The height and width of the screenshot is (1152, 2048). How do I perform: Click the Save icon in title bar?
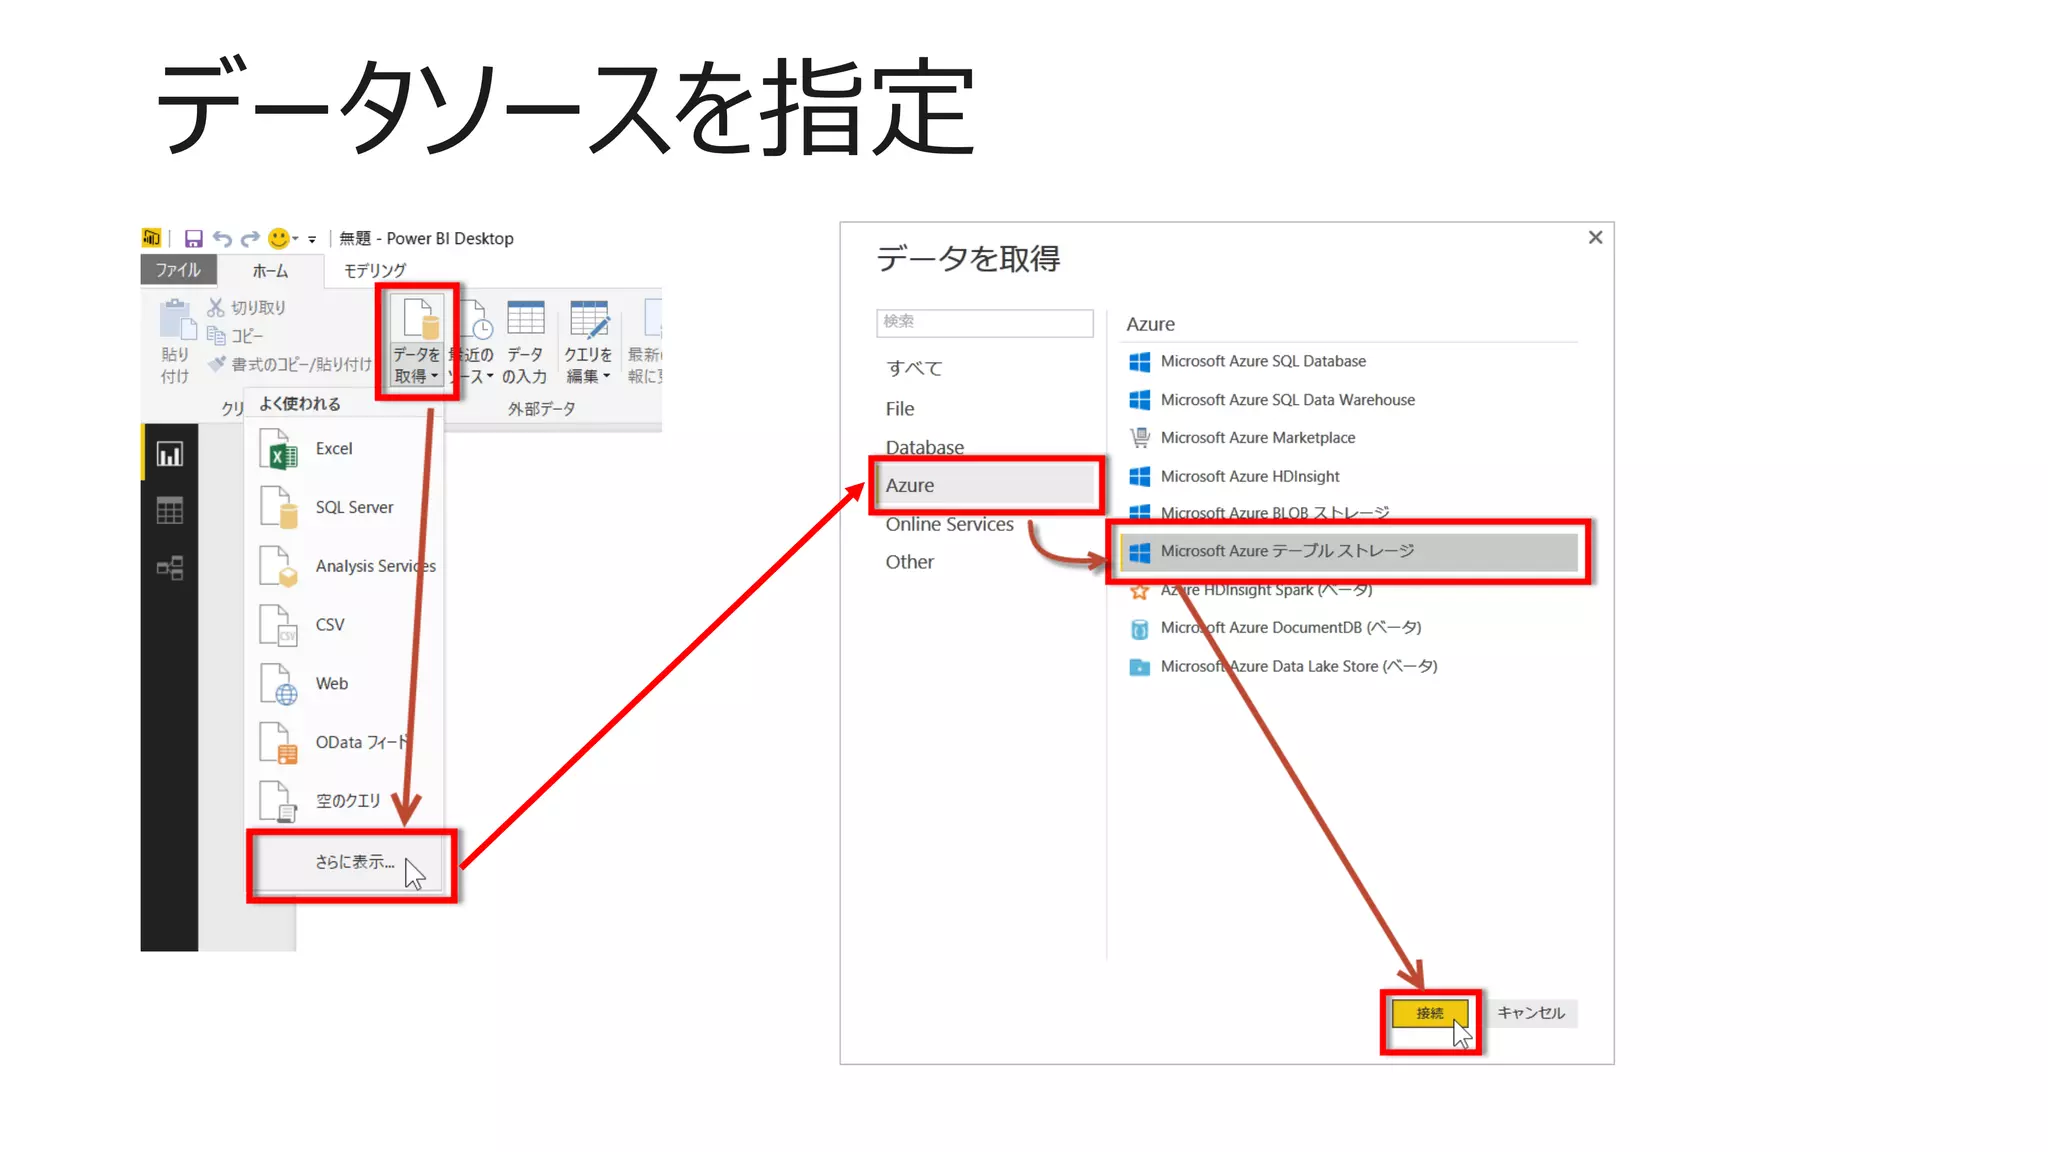coord(193,238)
